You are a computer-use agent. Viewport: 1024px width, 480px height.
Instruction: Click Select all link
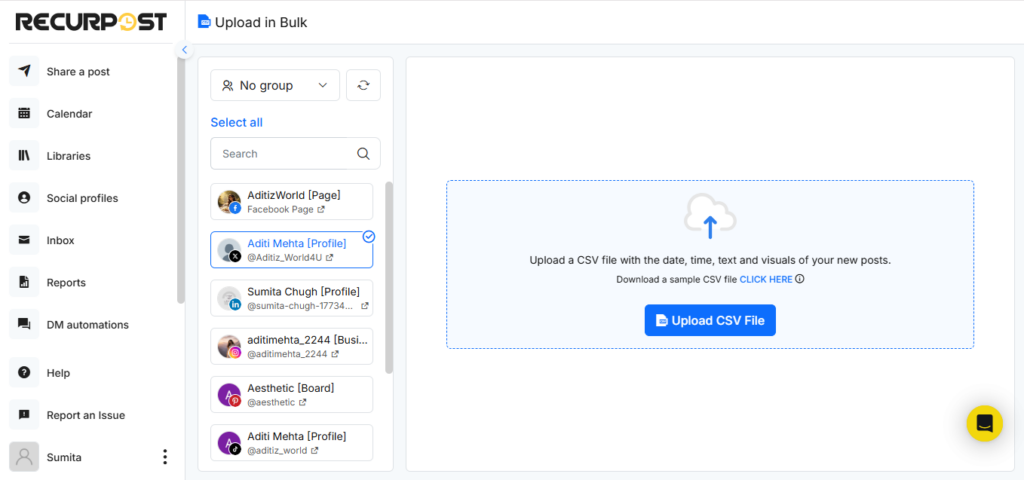[x=236, y=122]
